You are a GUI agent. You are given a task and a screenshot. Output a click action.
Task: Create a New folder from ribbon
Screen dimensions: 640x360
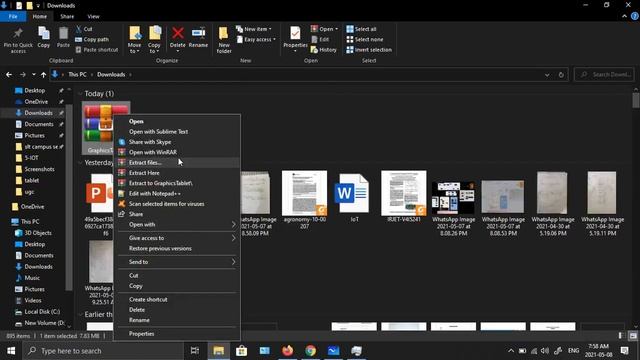click(224, 40)
